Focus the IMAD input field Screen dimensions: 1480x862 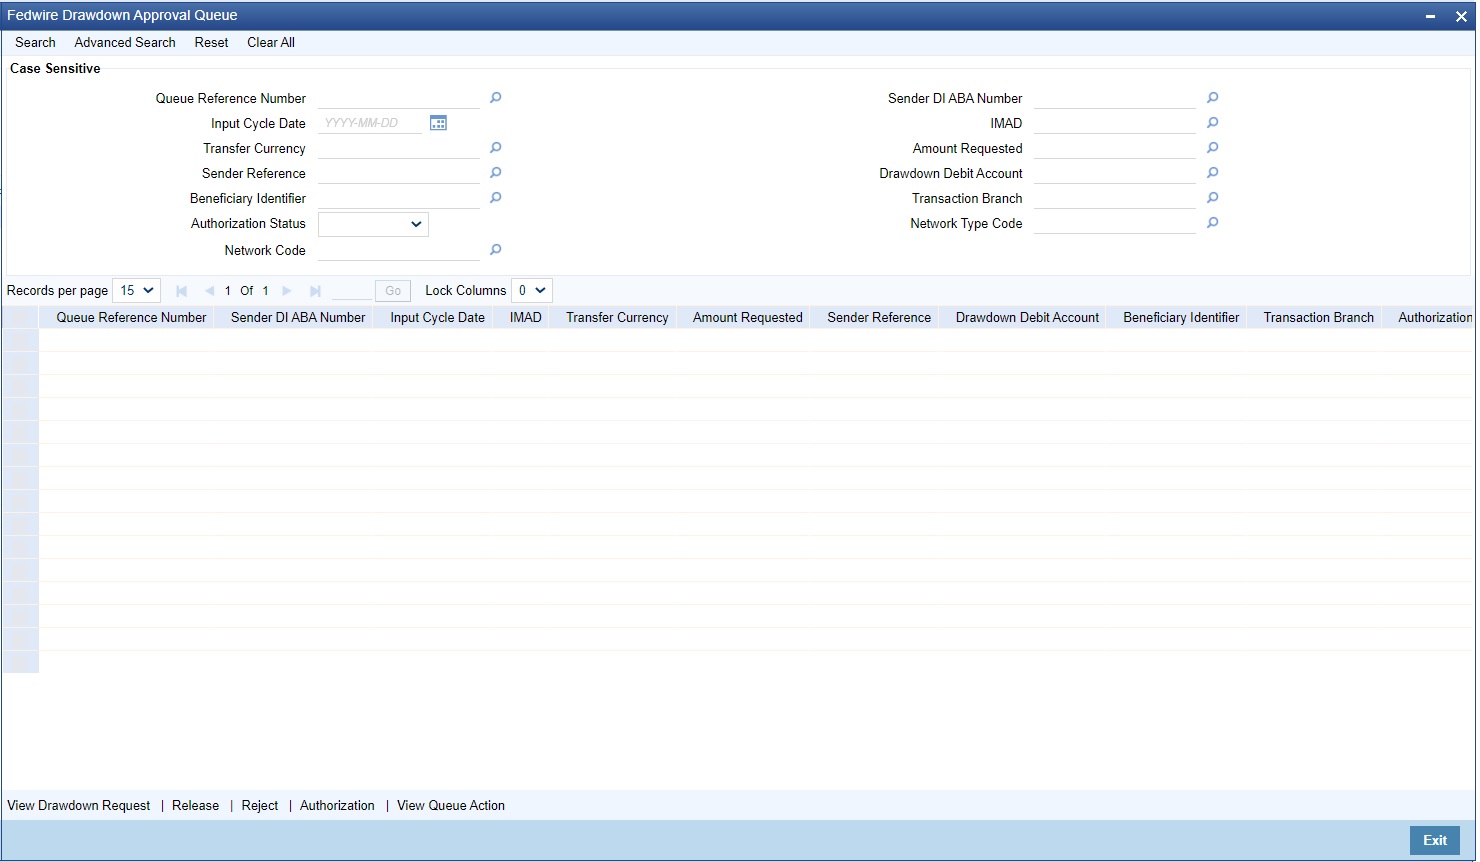click(1115, 123)
